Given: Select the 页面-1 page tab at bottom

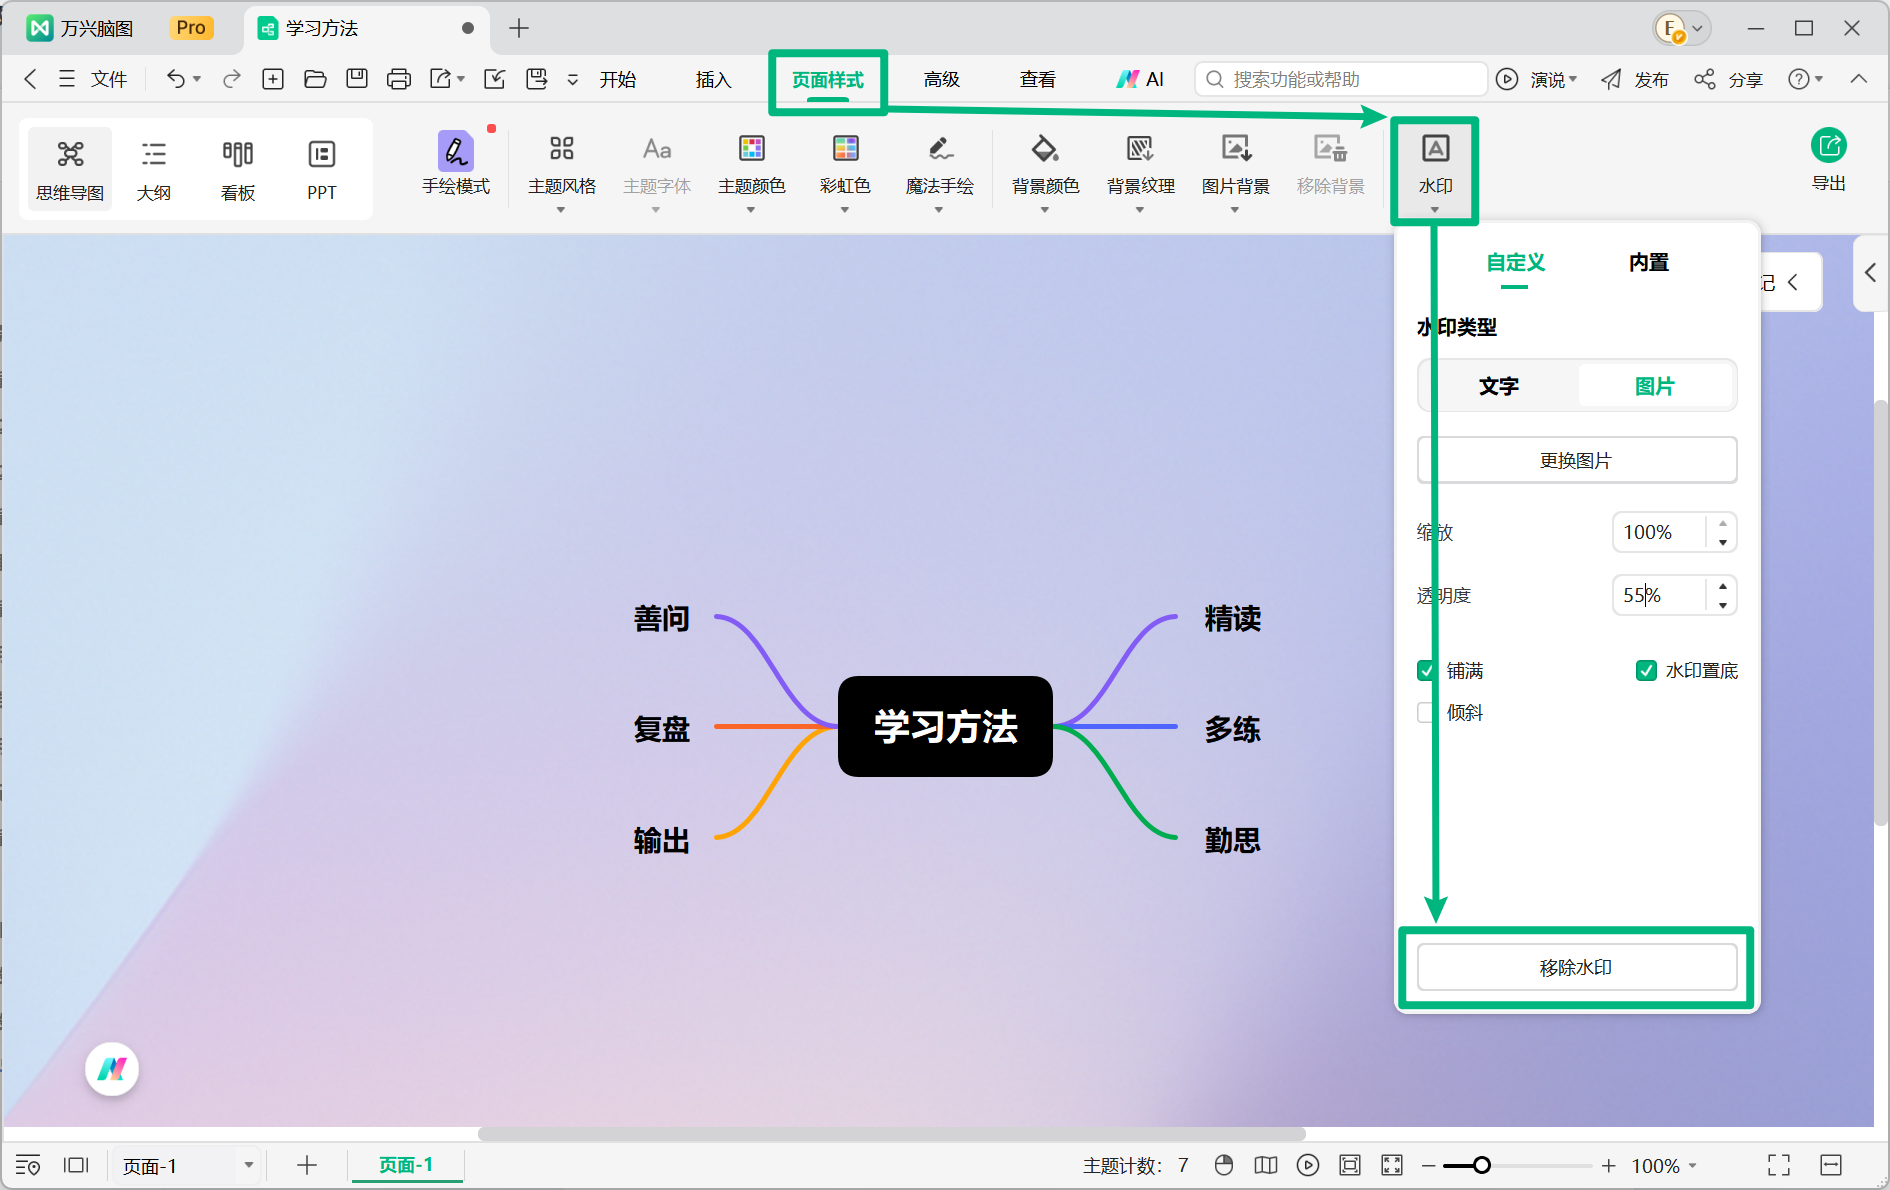Looking at the screenshot, I should [406, 1165].
